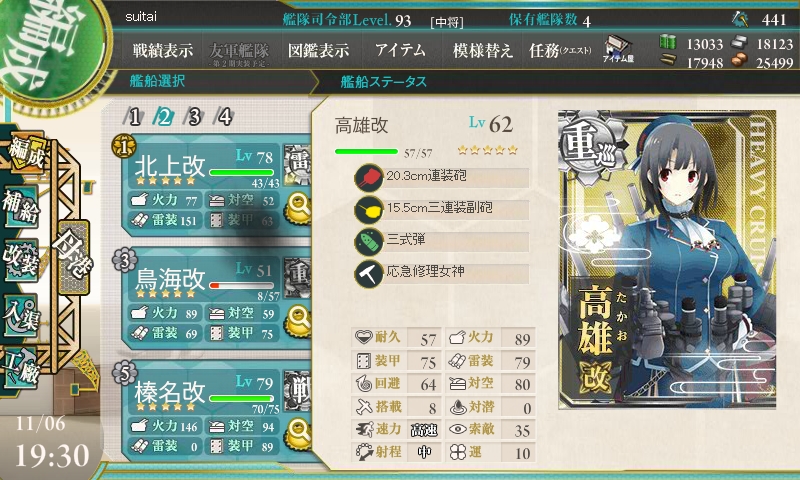Open the 改装 (Refit) sidebar icon
Image resolution: width=800 pixels, height=480 pixels.
point(21,260)
